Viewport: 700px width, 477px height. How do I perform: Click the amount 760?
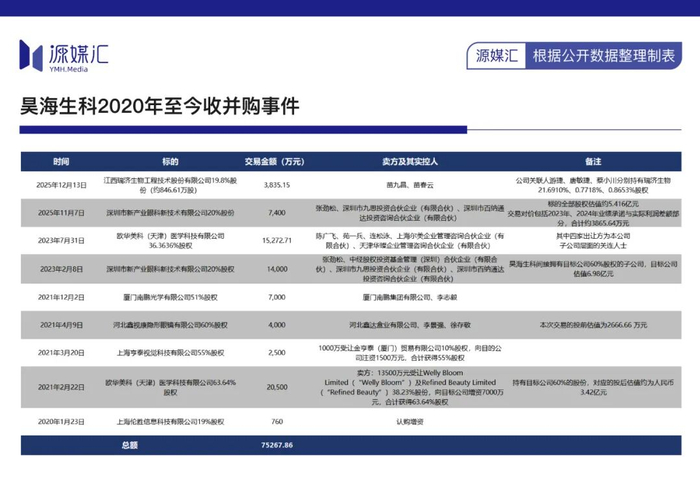277,422
